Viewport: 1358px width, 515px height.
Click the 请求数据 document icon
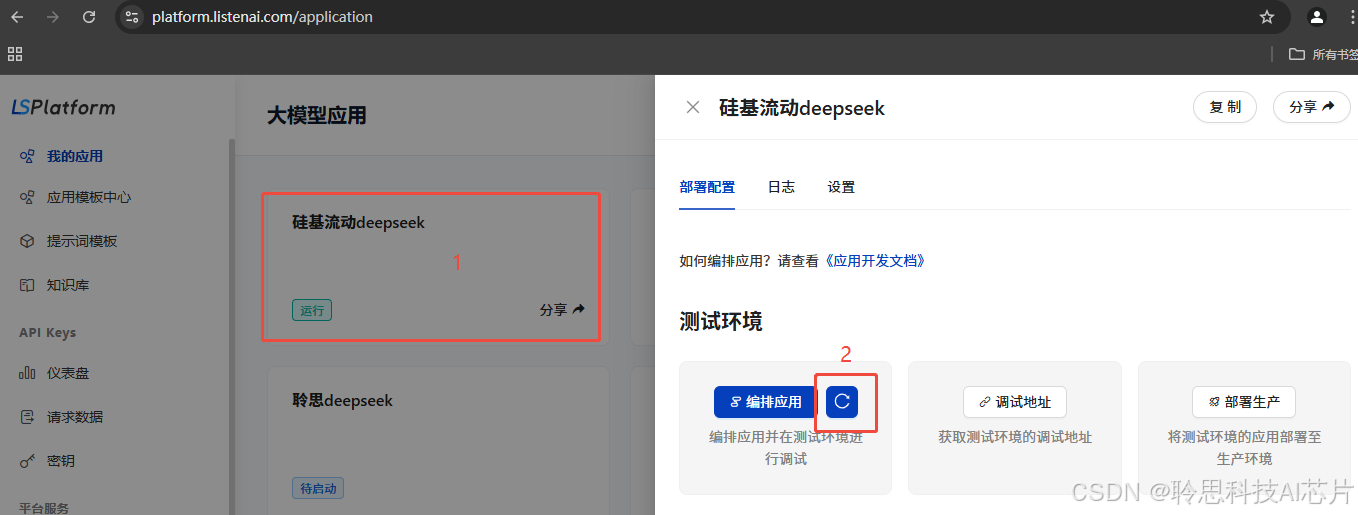pyautogui.click(x=28, y=417)
